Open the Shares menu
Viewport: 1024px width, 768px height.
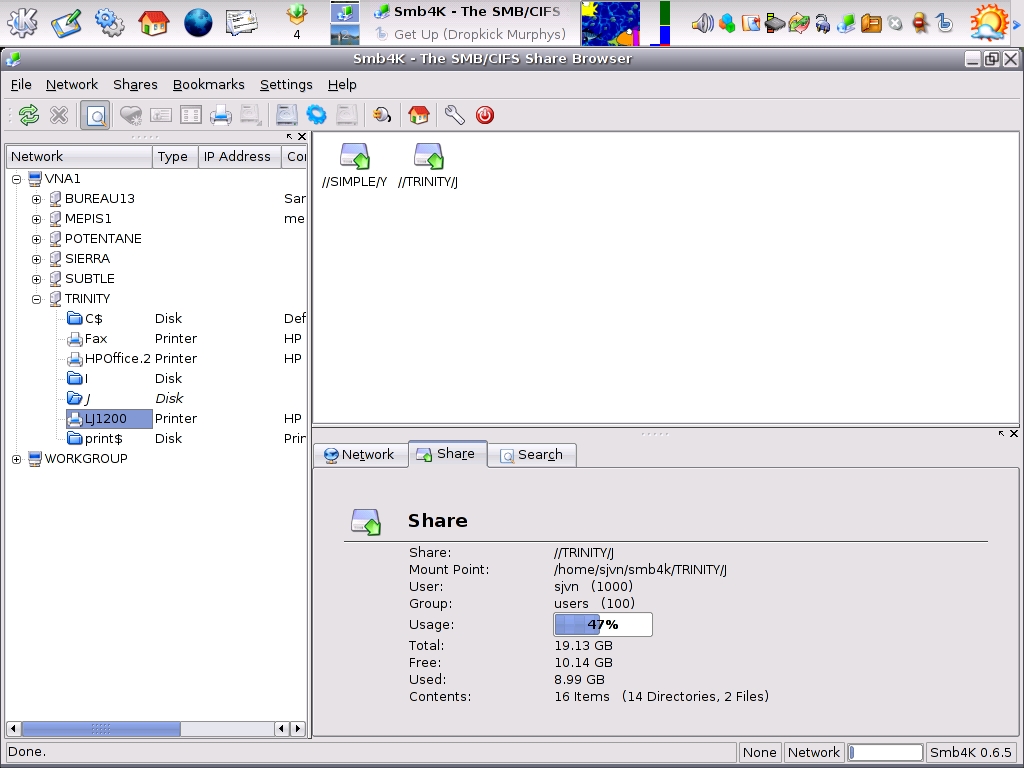135,85
